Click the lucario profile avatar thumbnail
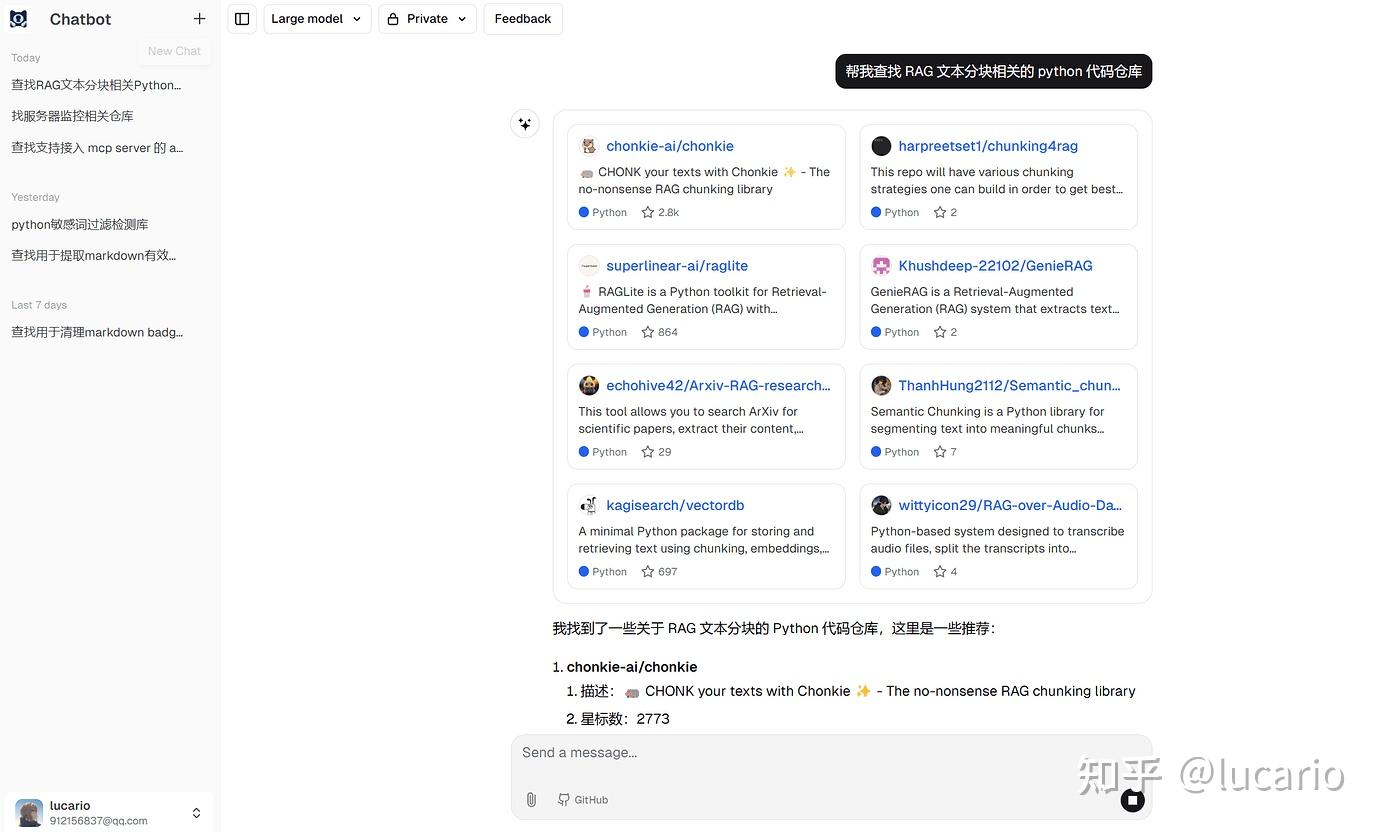The image size is (1380, 832). point(28,812)
